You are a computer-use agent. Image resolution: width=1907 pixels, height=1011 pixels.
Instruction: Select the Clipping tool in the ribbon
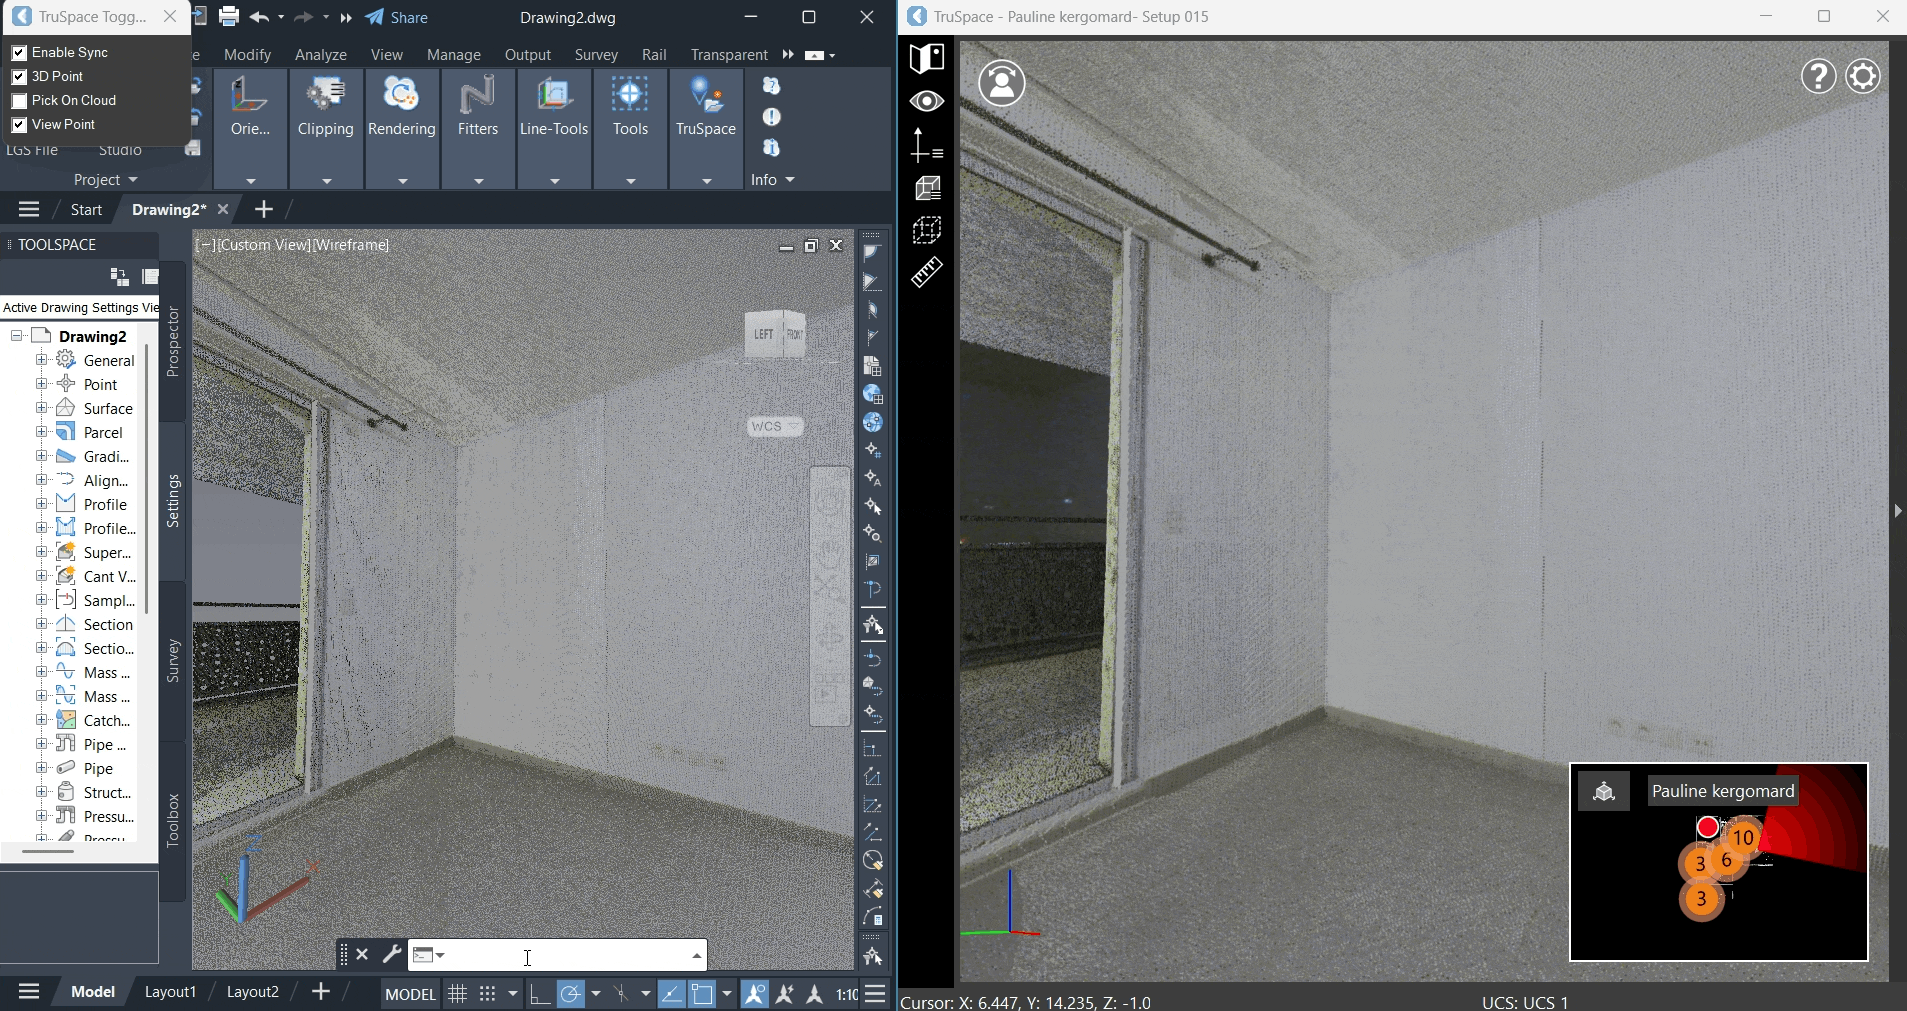tap(325, 110)
